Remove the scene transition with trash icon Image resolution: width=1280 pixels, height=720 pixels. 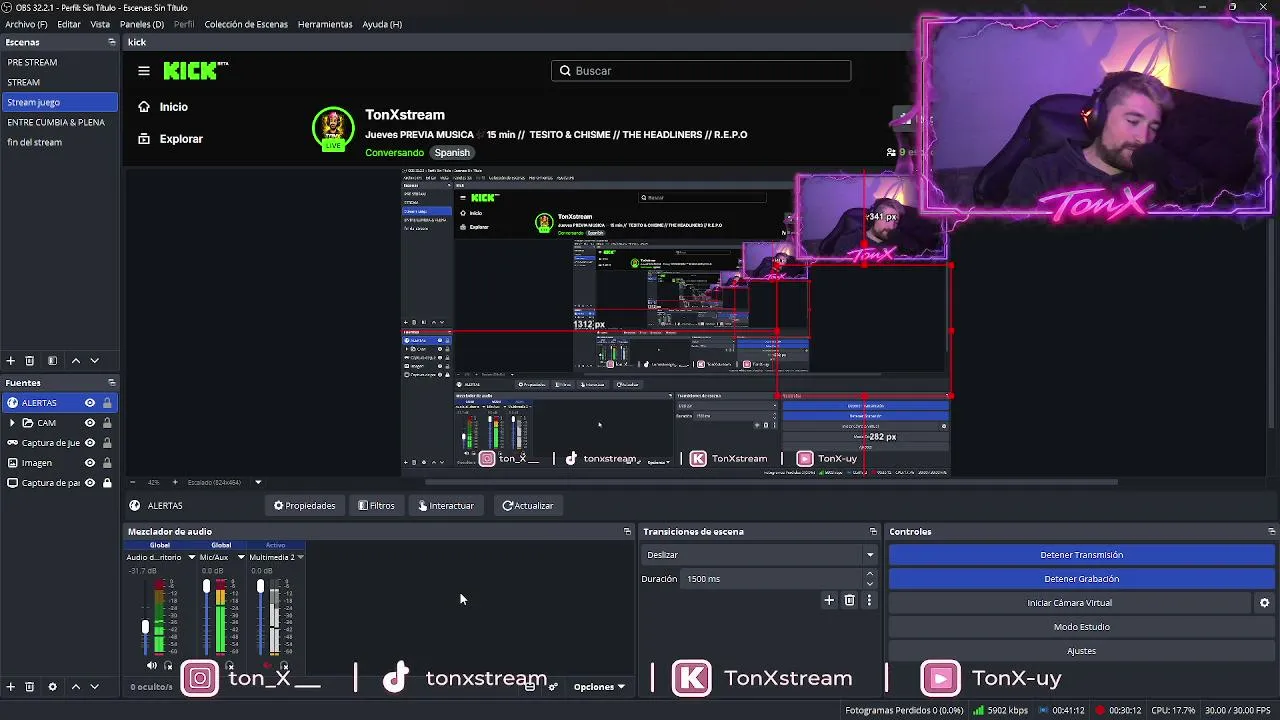pyautogui.click(x=850, y=600)
